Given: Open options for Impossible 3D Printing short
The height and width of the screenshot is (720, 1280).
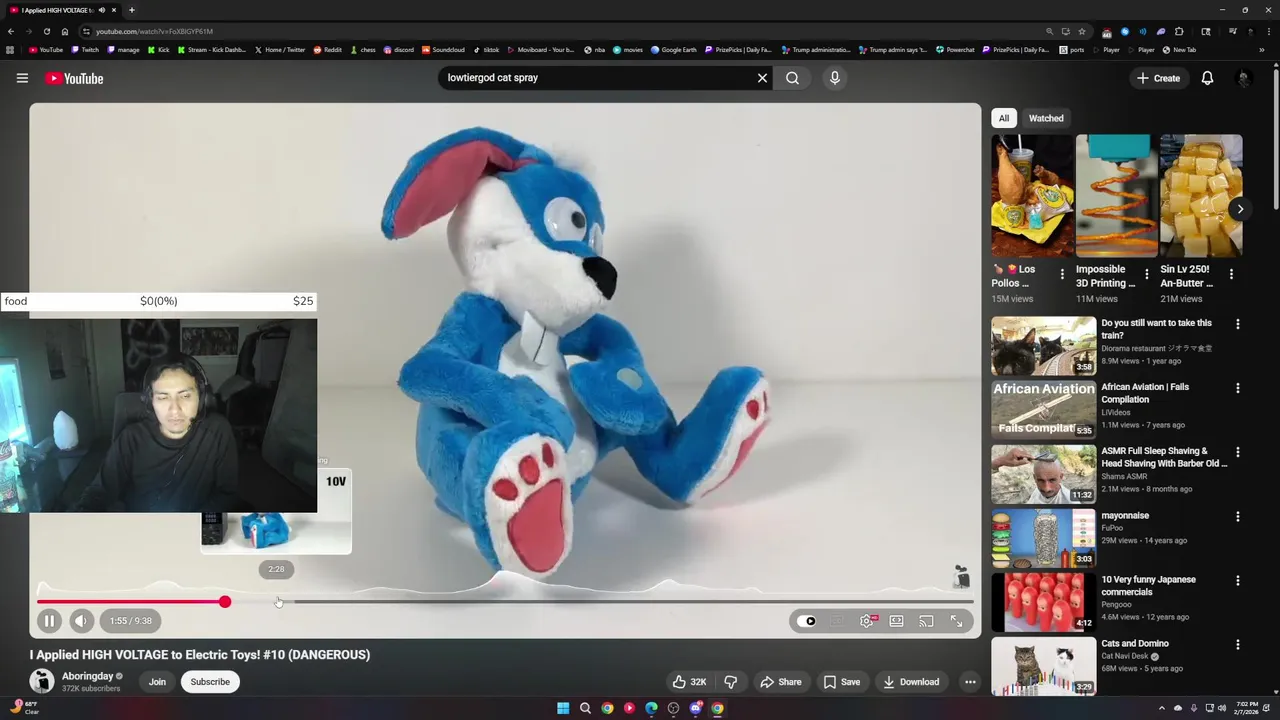Looking at the screenshot, I should (1147, 274).
